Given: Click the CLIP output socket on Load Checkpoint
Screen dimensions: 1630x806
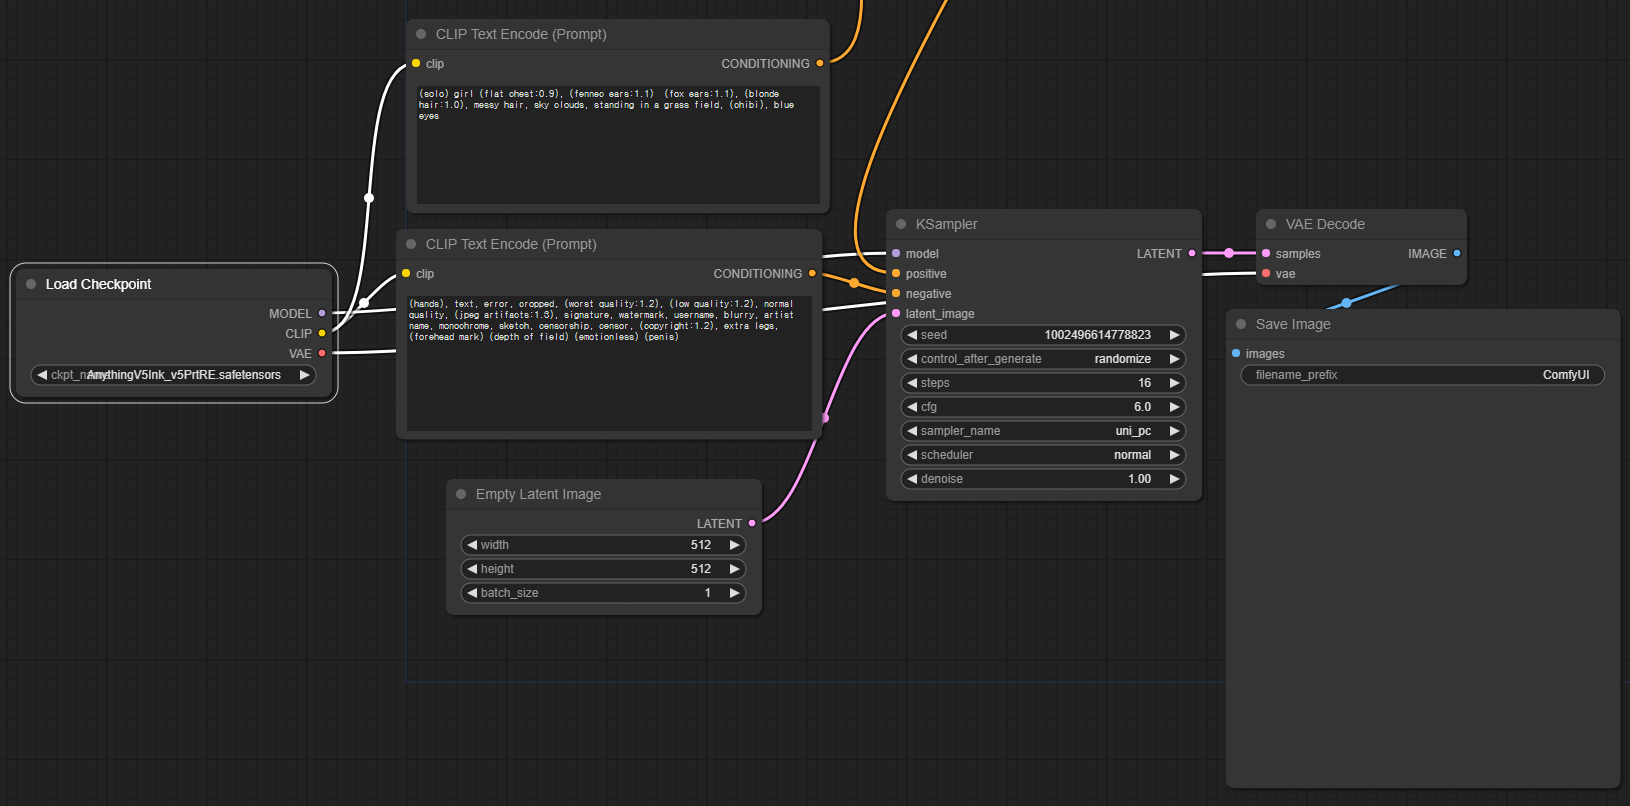Looking at the screenshot, I should [322, 333].
